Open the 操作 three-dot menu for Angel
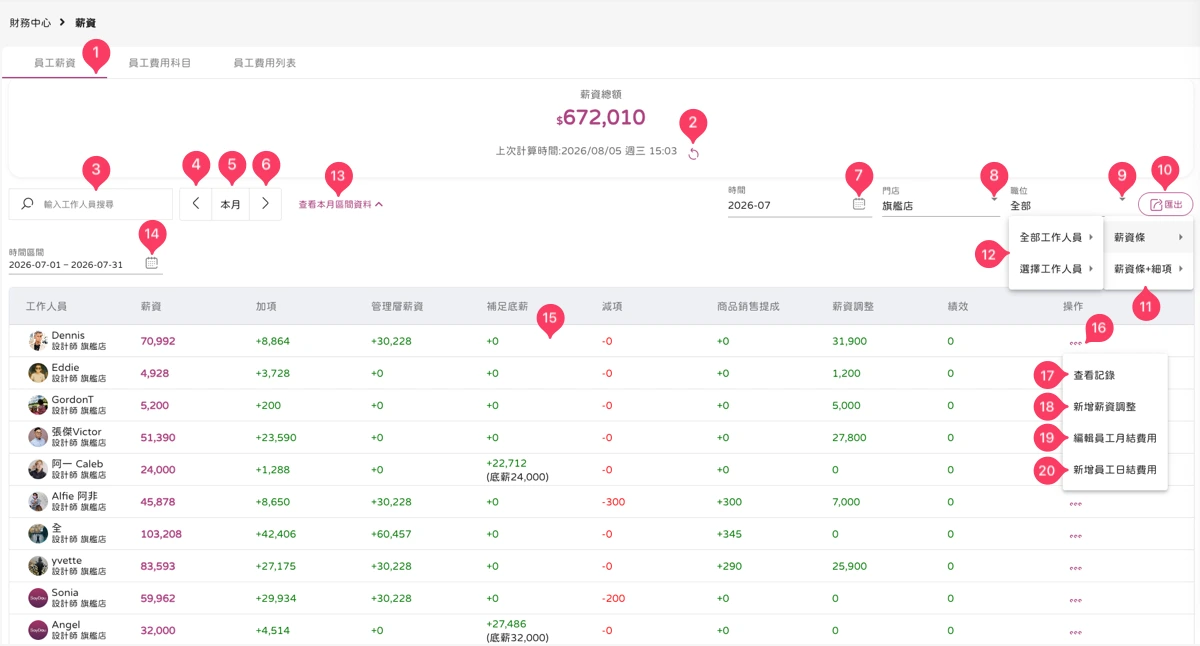Image resolution: width=1200 pixels, height=646 pixels. (1075, 632)
